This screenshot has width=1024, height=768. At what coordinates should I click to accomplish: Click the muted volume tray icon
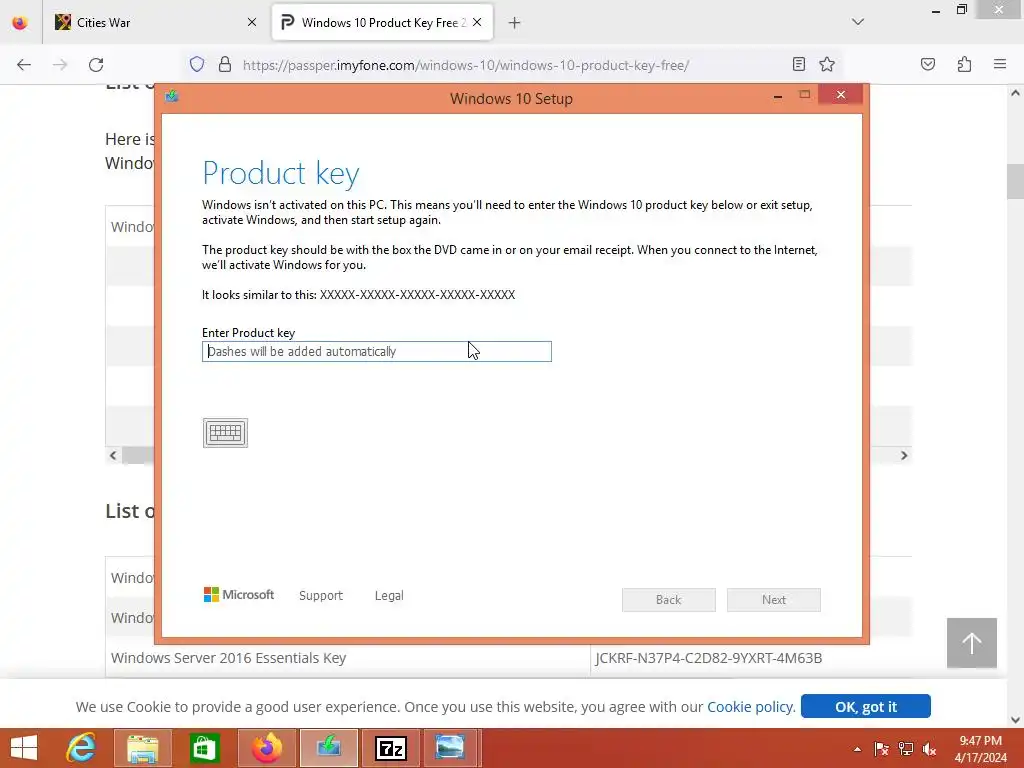929,749
